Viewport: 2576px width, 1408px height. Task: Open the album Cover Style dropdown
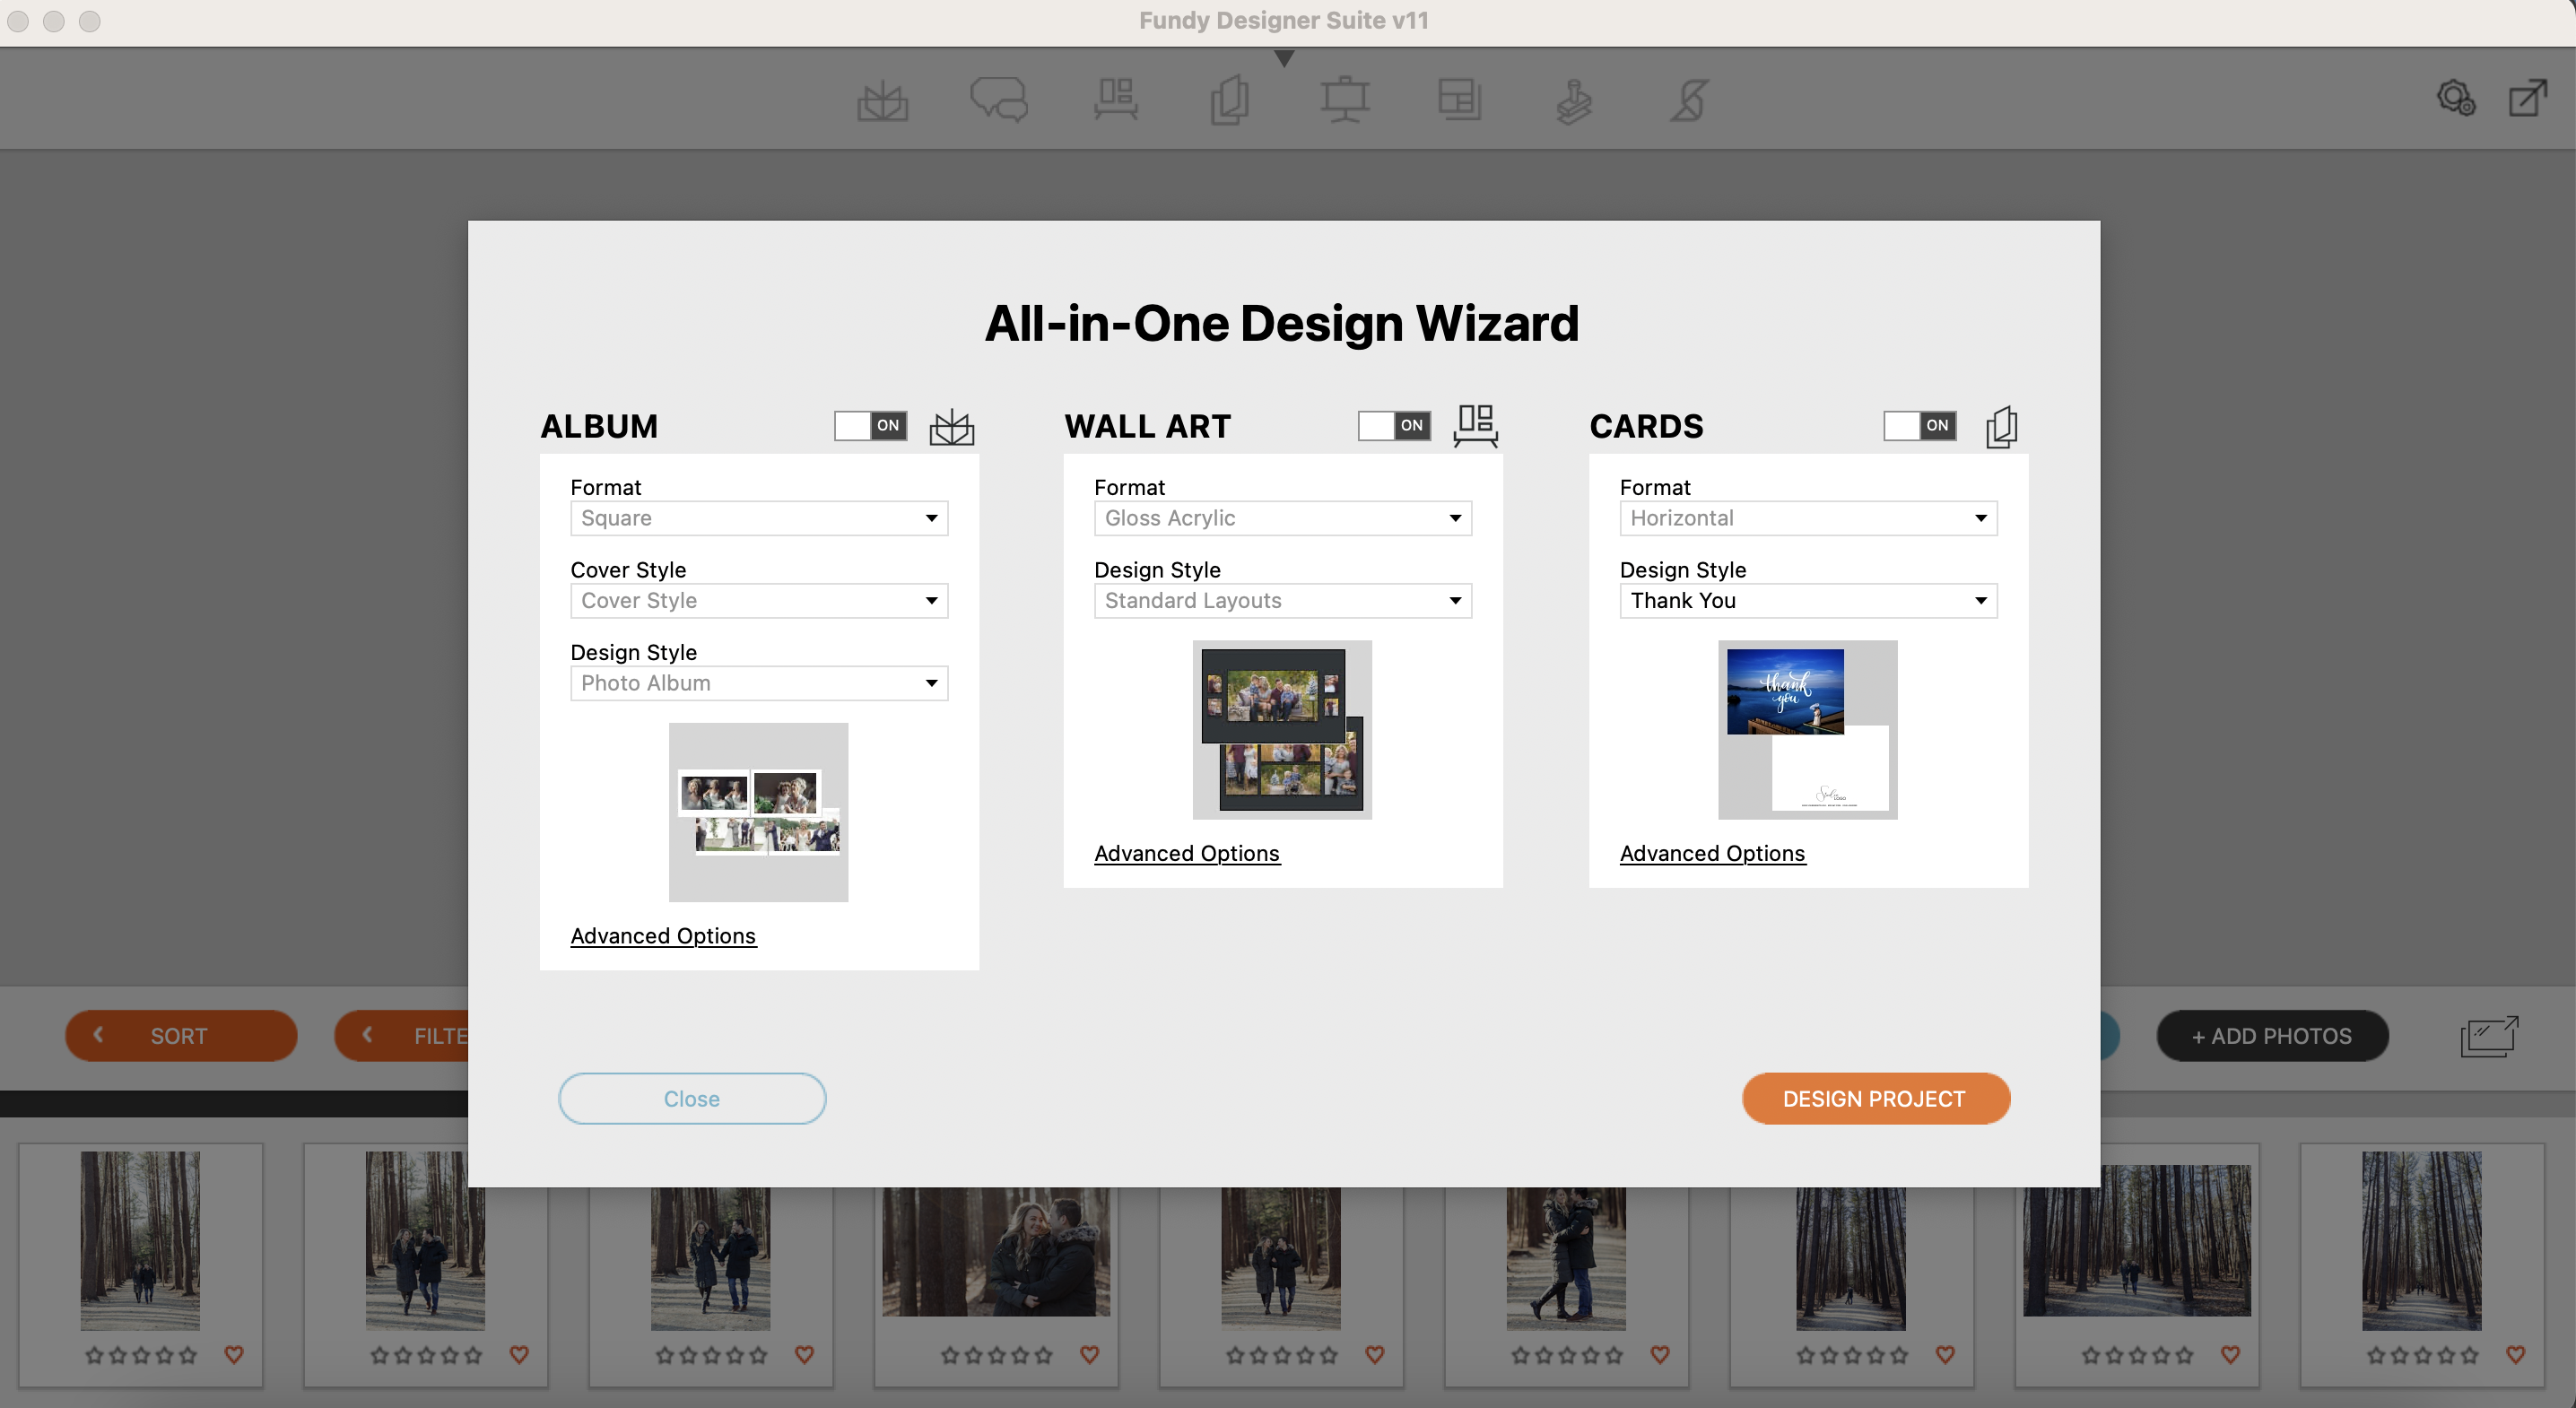pyautogui.click(x=759, y=601)
